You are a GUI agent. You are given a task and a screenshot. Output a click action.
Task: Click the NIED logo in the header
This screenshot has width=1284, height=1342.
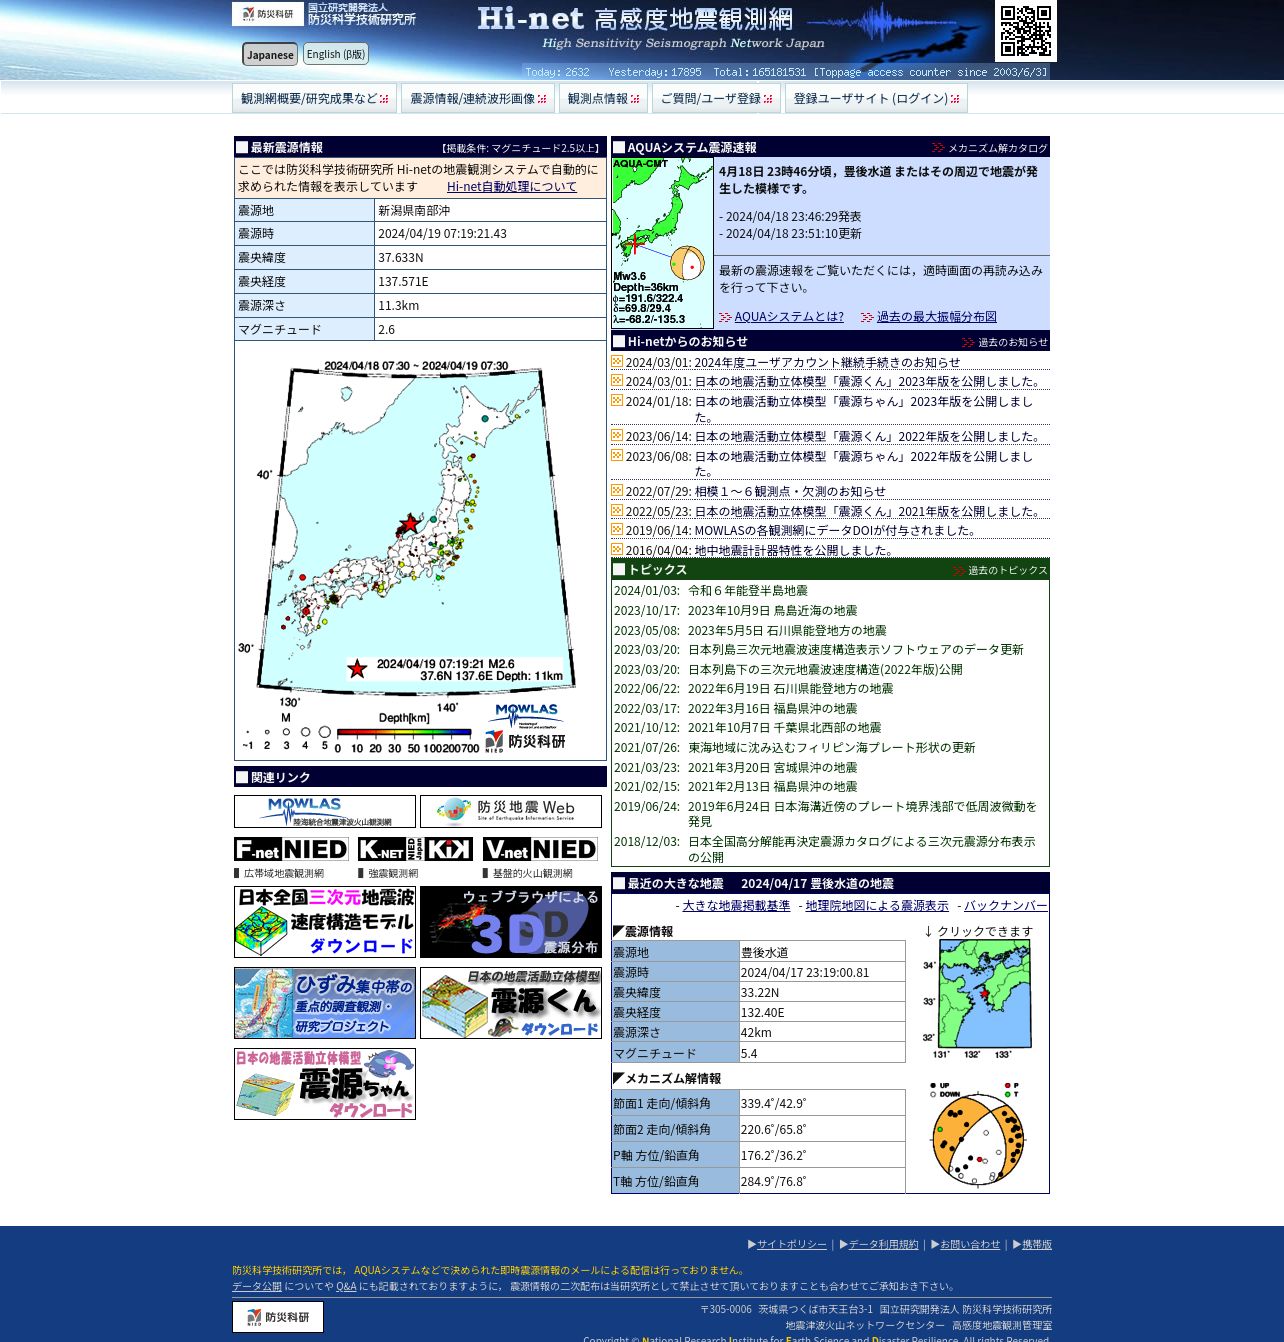click(x=267, y=14)
